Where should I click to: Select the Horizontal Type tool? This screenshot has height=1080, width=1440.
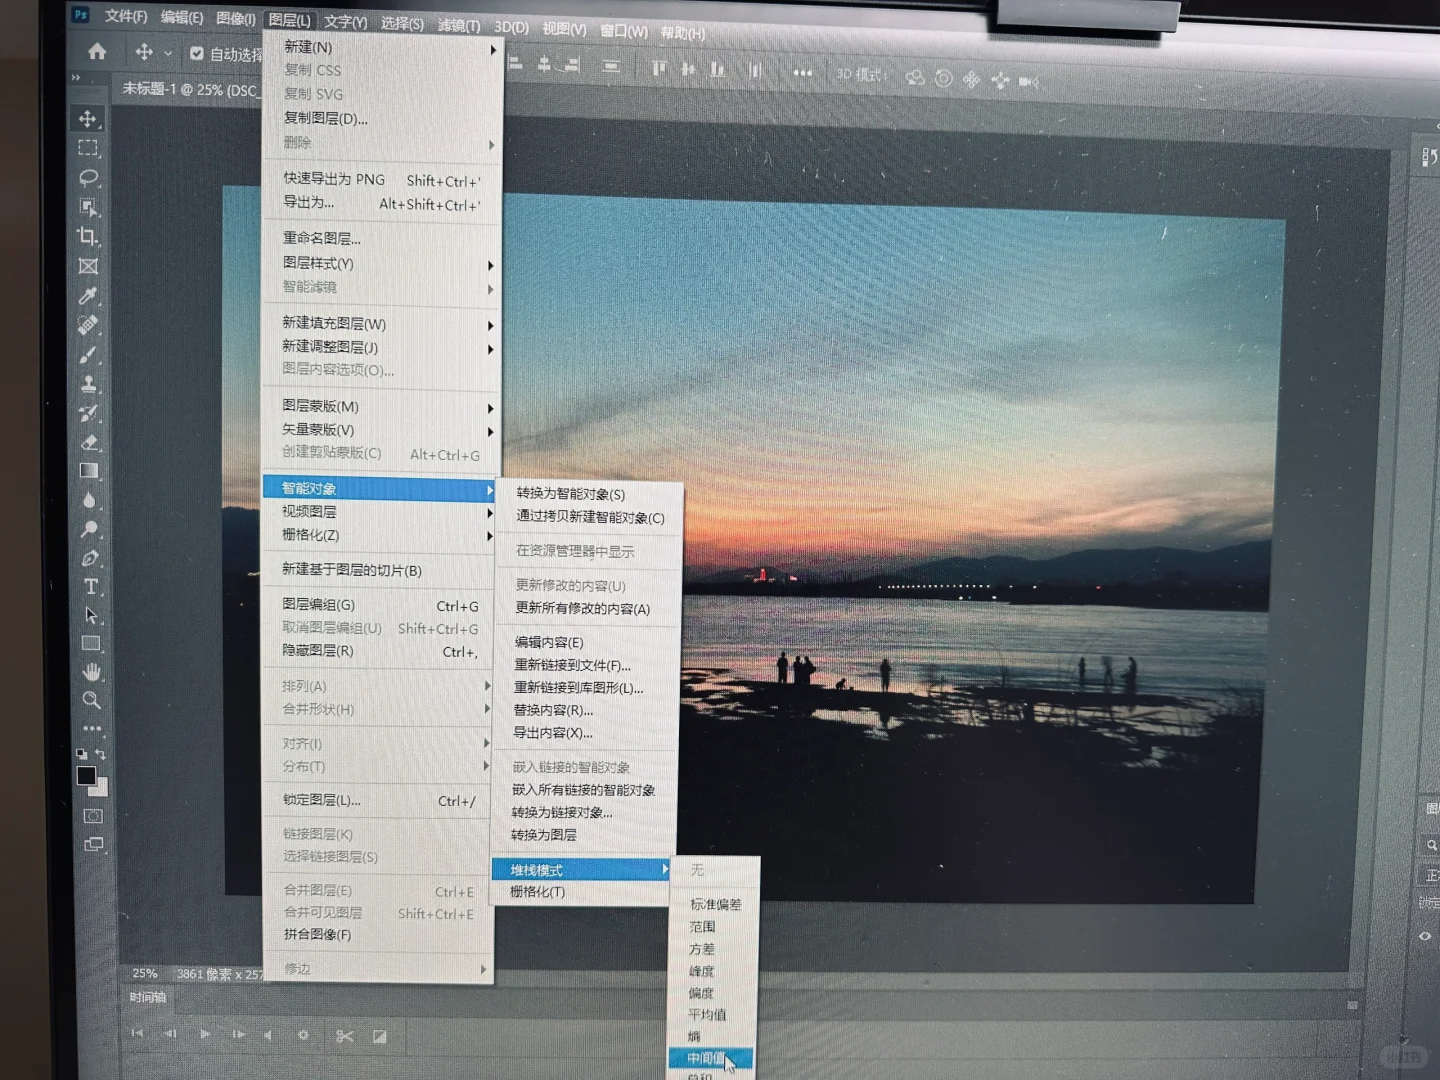[89, 587]
